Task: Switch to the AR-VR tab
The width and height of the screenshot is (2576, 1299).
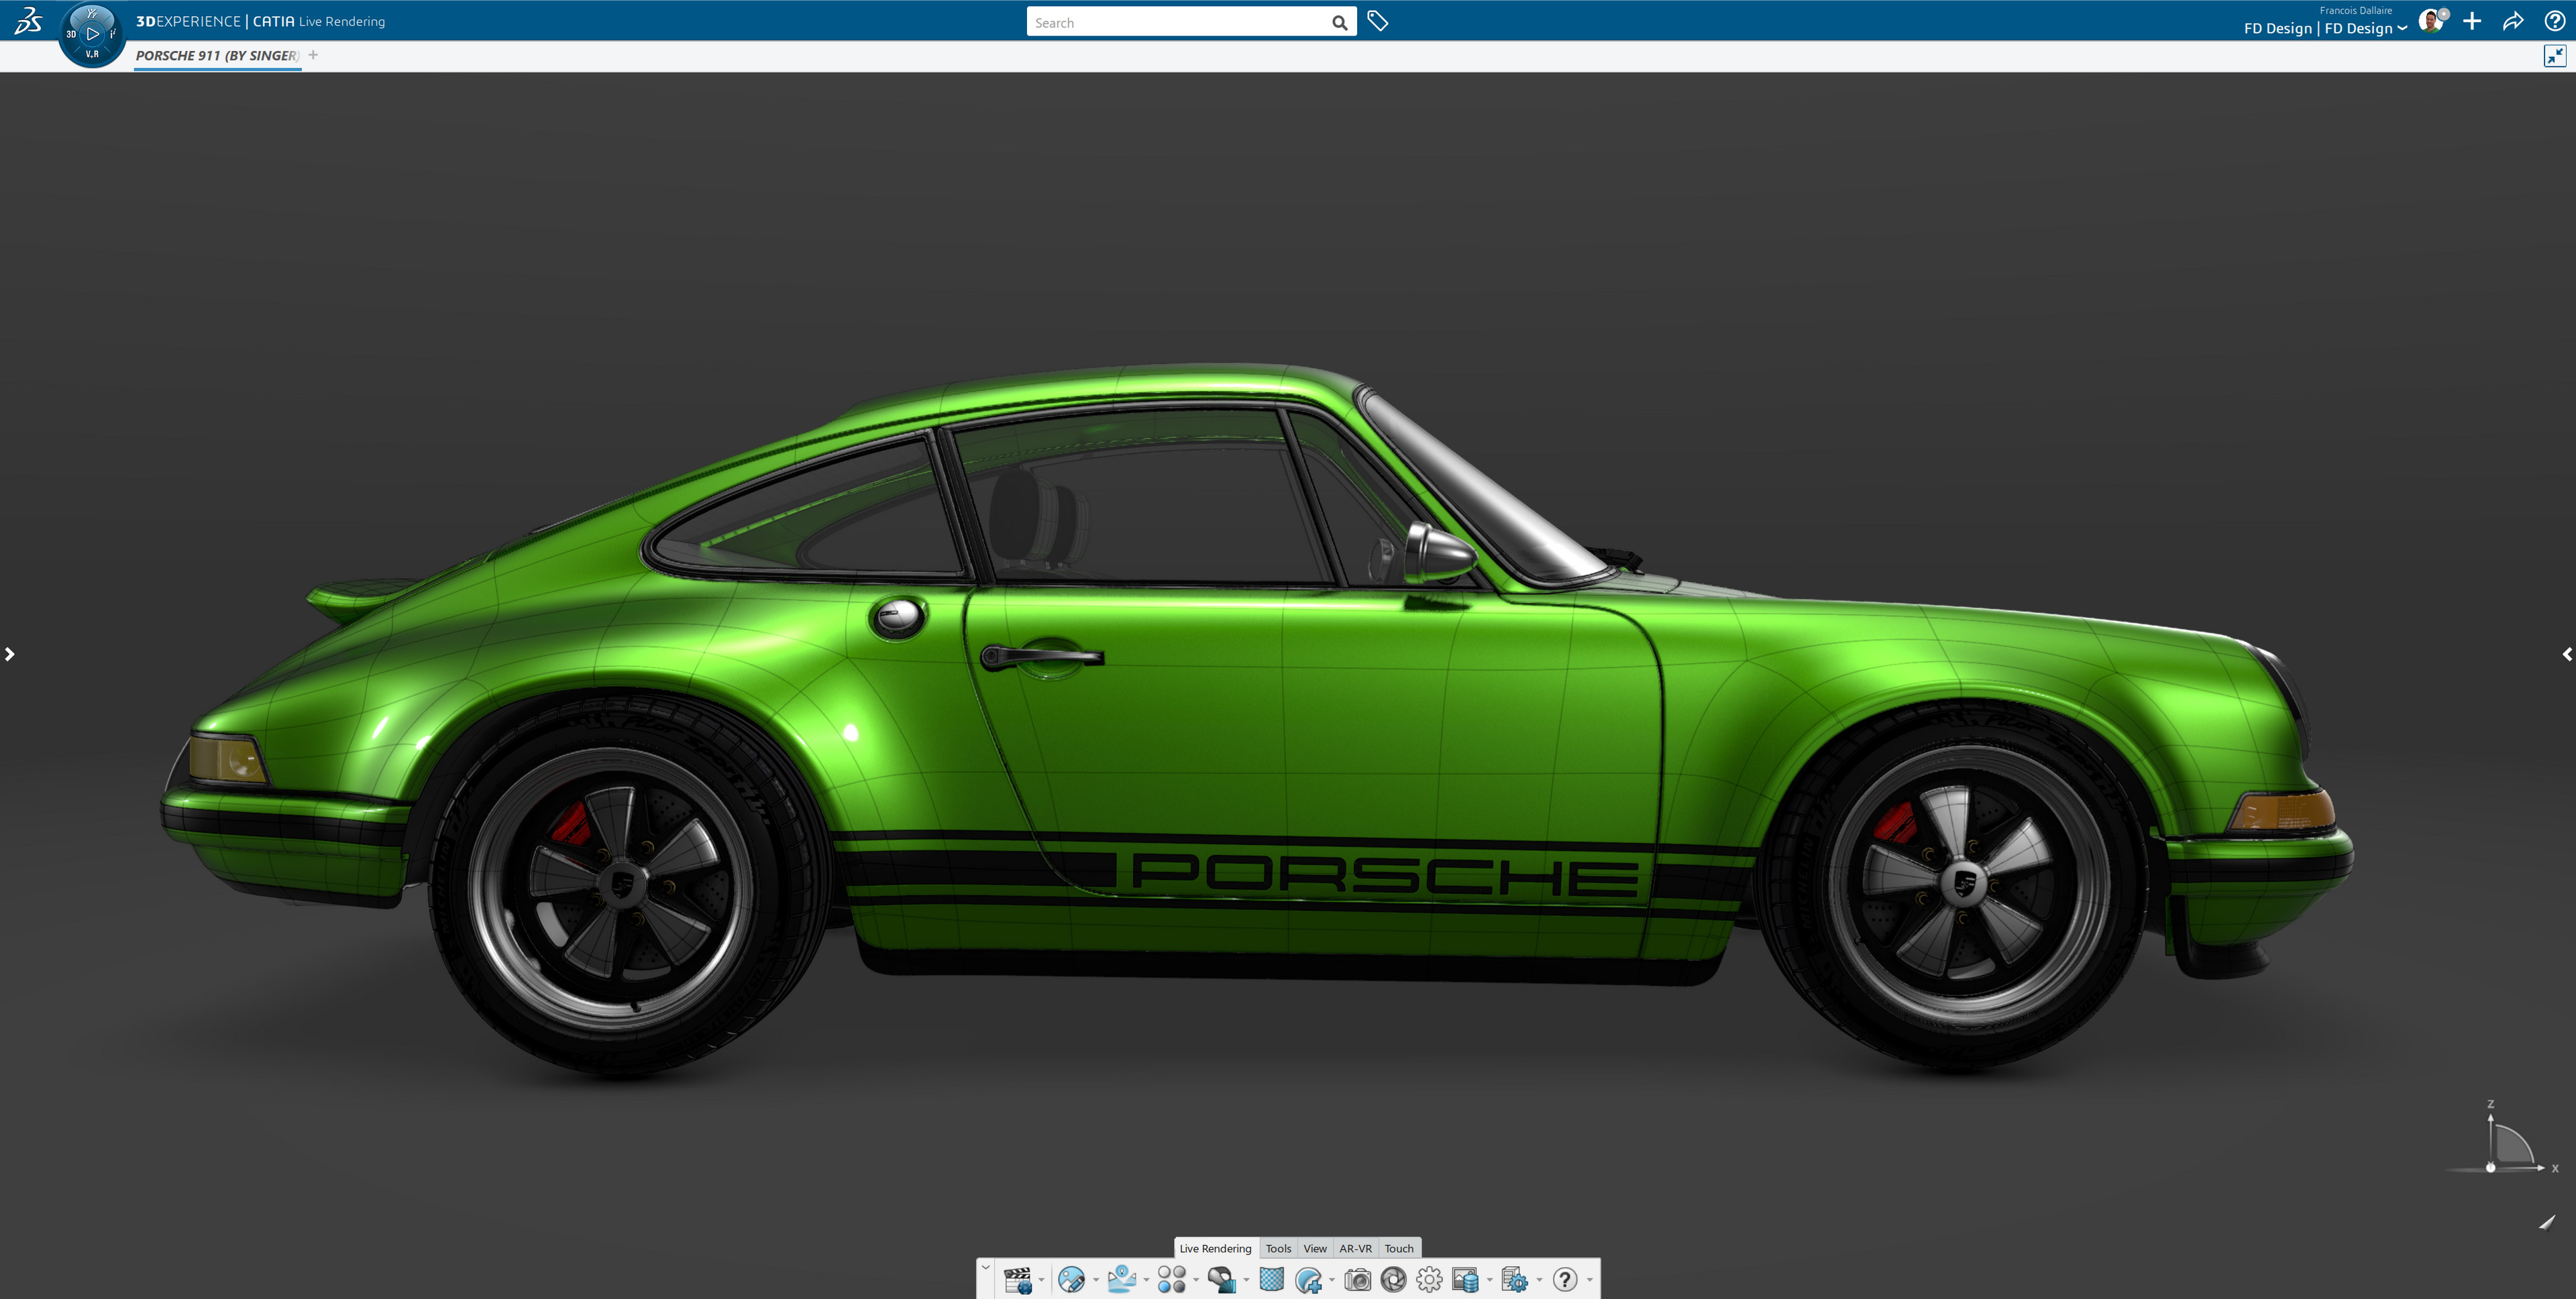Action: pyautogui.click(x=1356, y=1248)
